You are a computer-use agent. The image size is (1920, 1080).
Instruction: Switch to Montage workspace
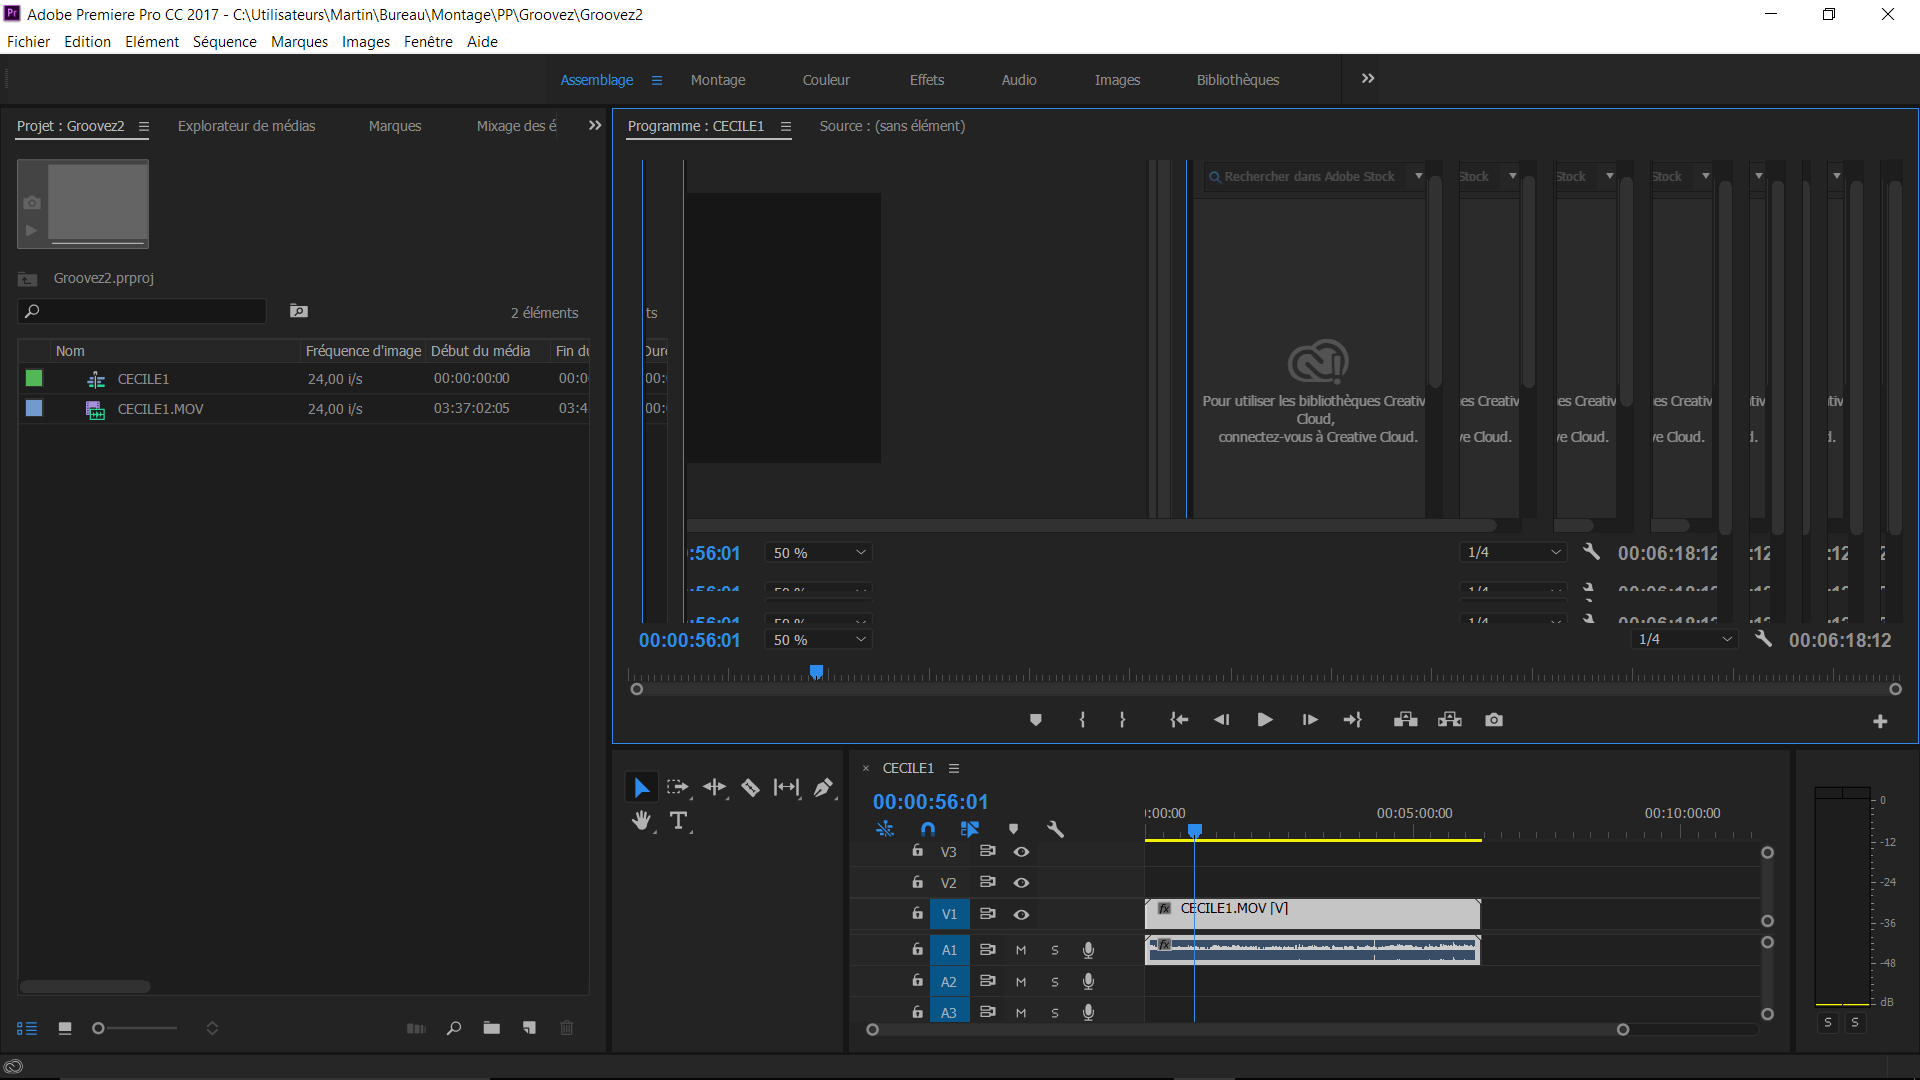(x=718, y=80)
